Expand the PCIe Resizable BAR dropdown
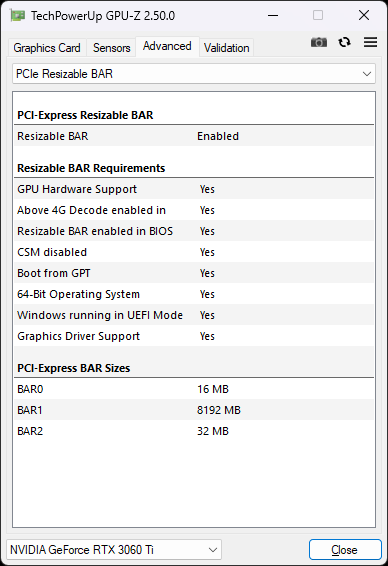 (x=194, y=74)
